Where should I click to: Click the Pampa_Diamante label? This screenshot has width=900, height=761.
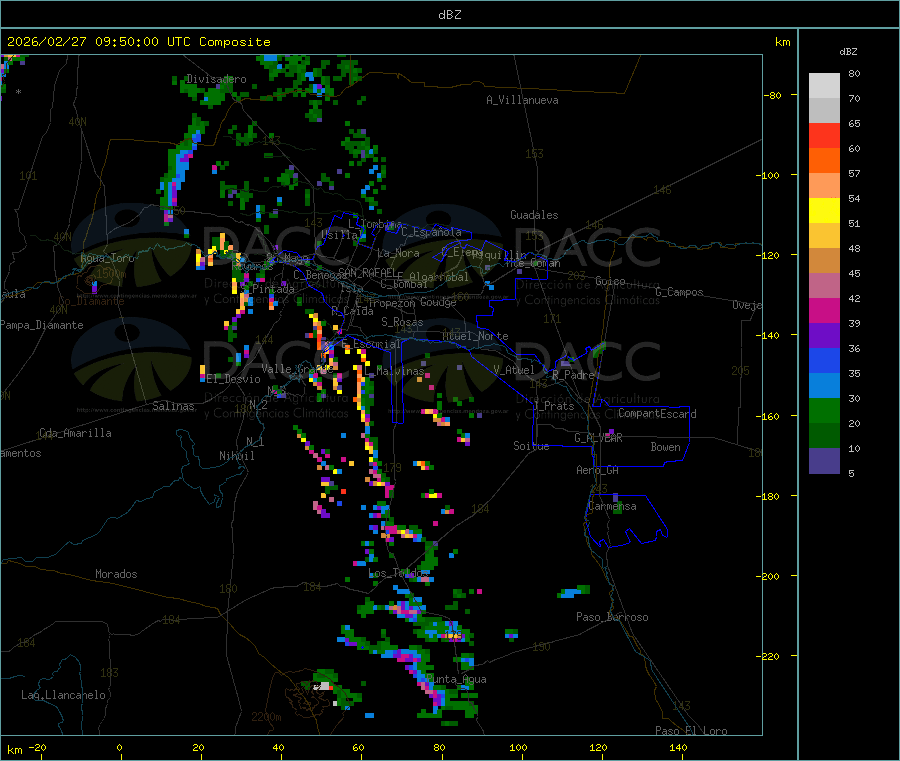tap(42, 325)
